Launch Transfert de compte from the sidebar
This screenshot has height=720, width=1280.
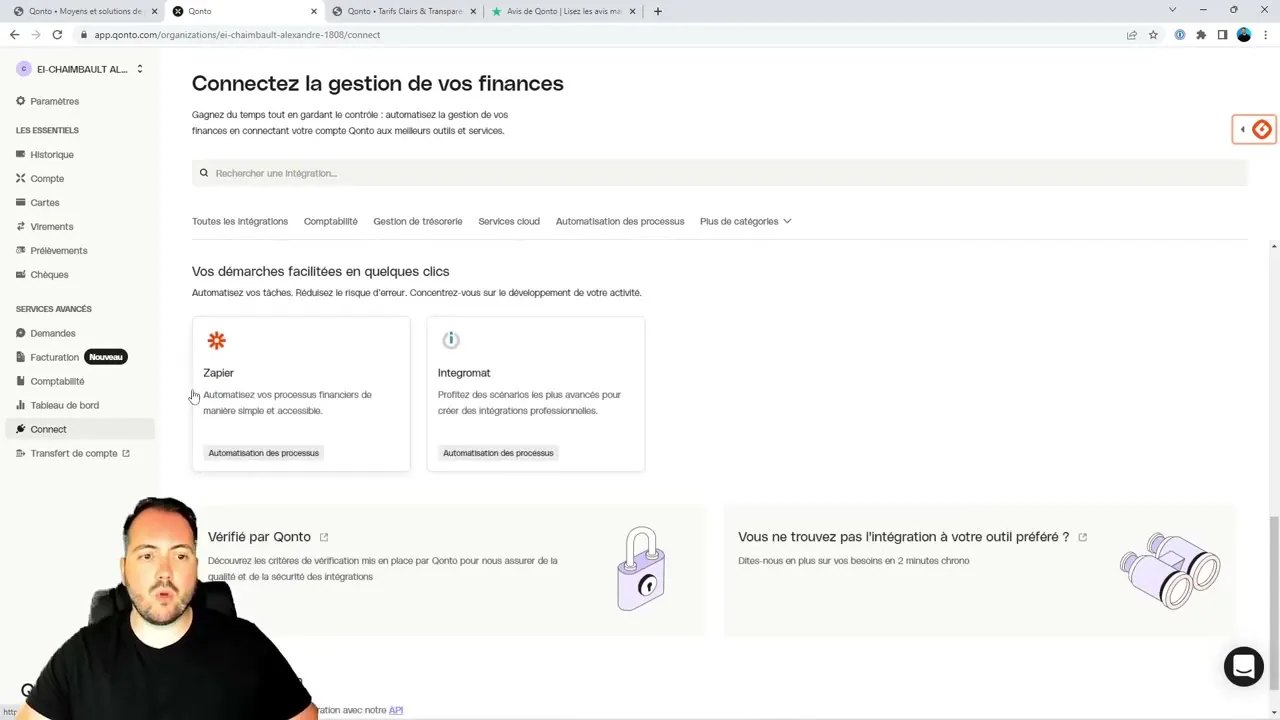[x=74, y=453]
